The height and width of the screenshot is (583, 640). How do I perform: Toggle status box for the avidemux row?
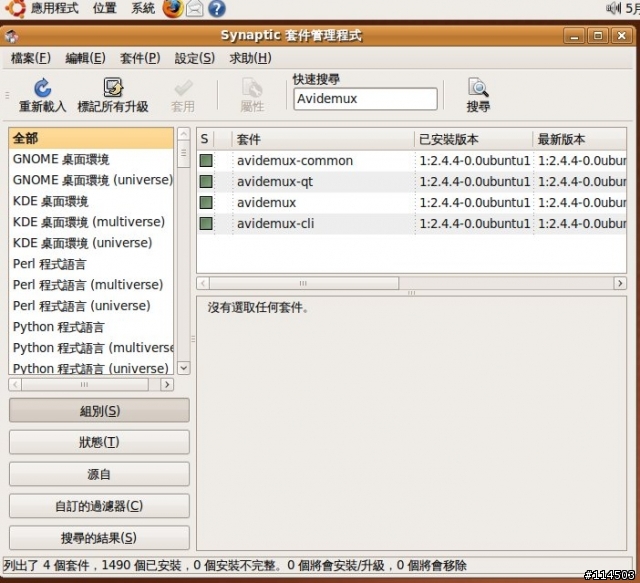(x=206, y=202)
